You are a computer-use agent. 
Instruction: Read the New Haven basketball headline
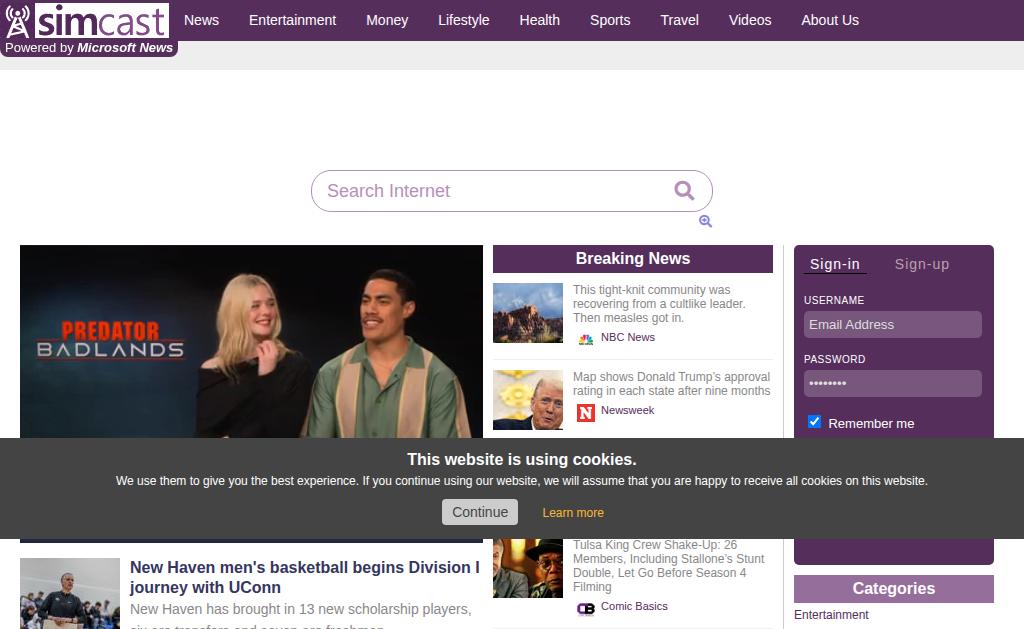304,577
